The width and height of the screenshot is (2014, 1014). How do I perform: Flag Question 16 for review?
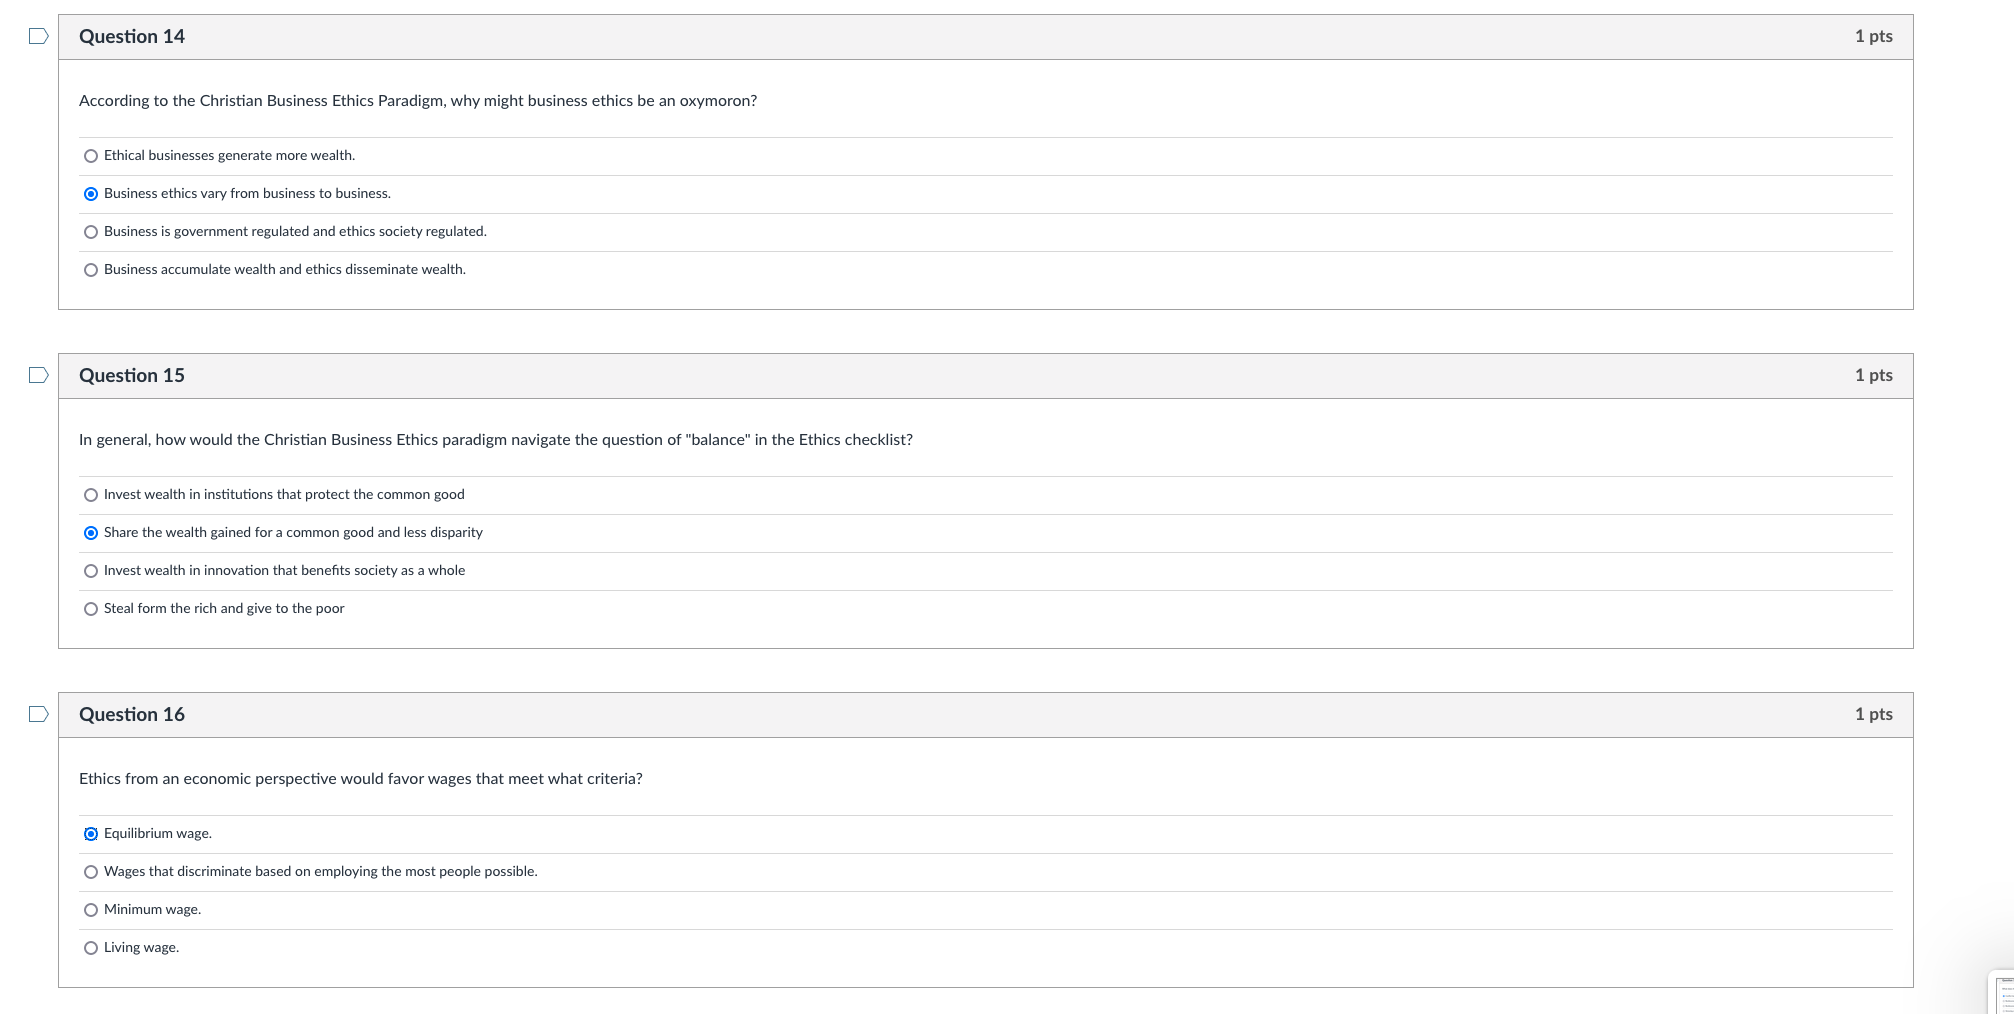click(39, 715)
